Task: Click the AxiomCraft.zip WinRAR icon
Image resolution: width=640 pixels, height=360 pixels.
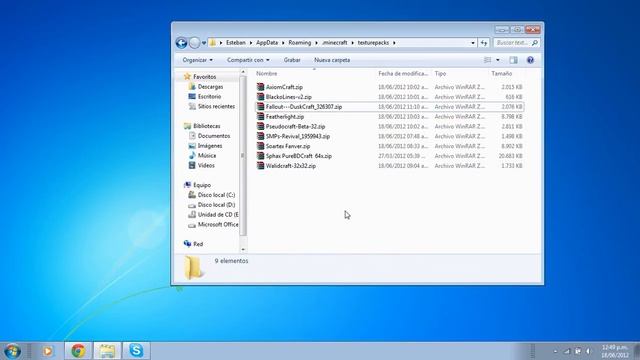Action: [x=260, y=87]
